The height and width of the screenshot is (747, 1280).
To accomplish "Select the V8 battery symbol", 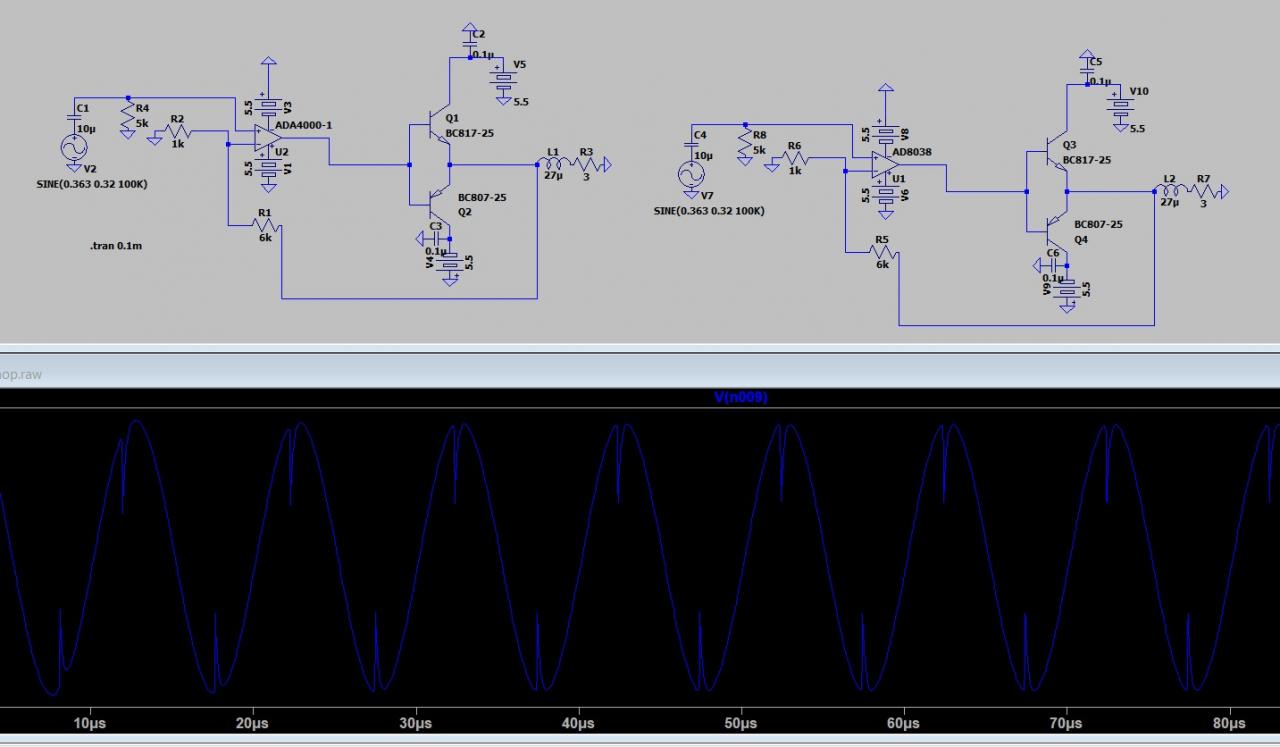I will (x=885, y=132).
